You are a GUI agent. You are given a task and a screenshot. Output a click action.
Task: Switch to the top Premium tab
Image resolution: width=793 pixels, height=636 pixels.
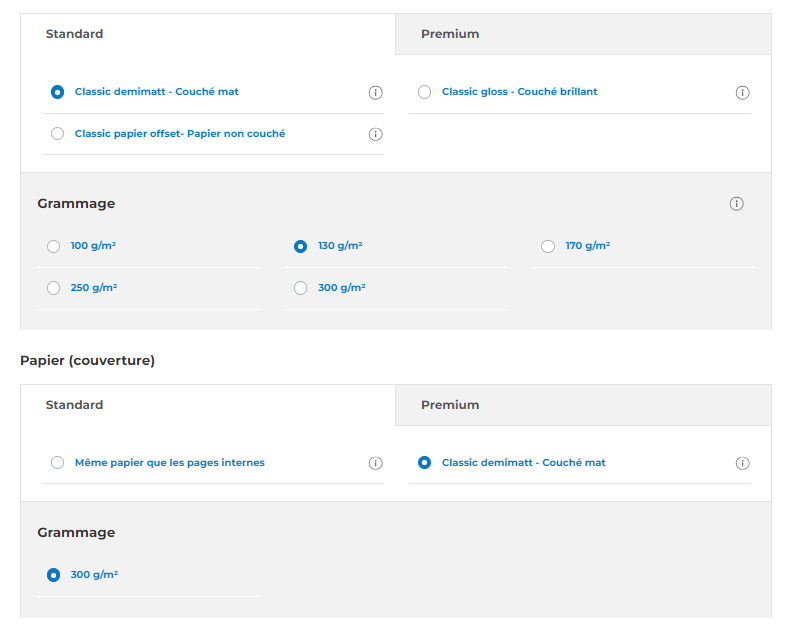(583, 34)
